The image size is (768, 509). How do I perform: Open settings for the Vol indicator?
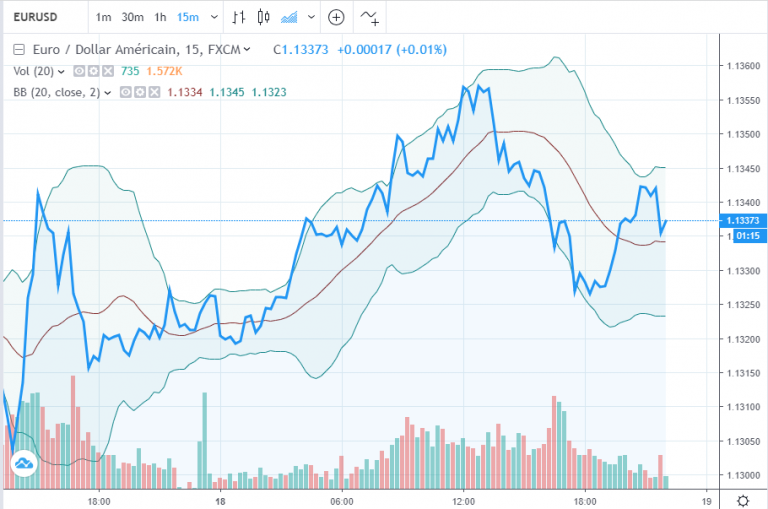[x=94, y=72]
